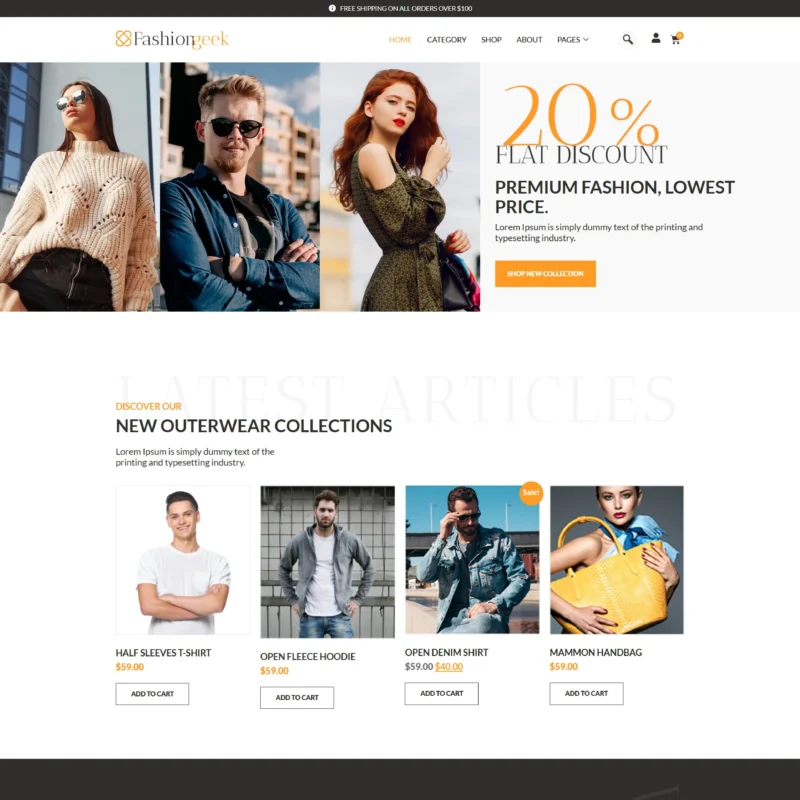800x800 pixels.
Task: Click the Open Denim Shirt title link
Action: click(446, 653)
